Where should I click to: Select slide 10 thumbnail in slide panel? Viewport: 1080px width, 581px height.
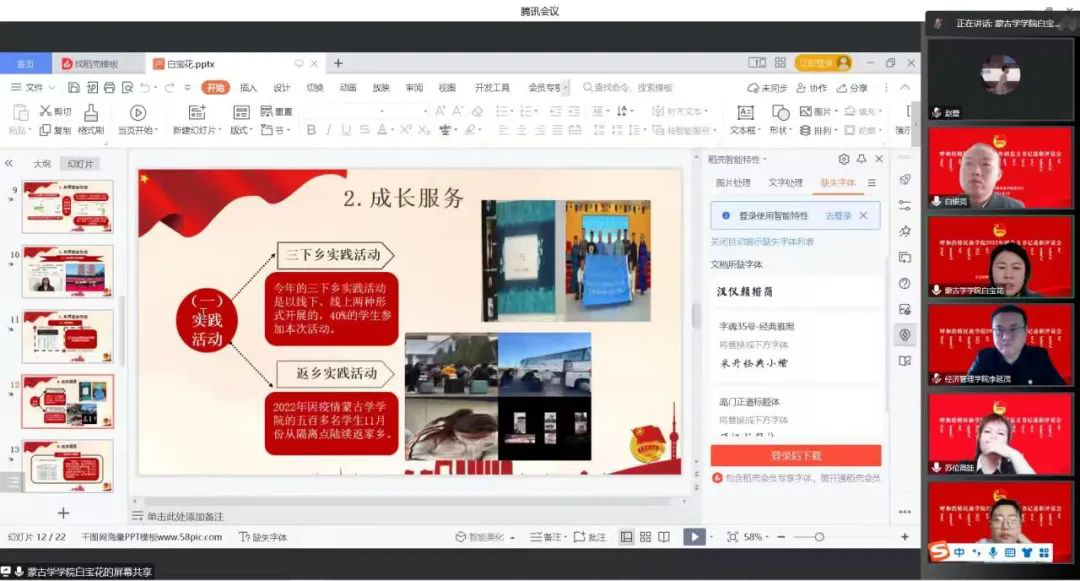(68, 271)
